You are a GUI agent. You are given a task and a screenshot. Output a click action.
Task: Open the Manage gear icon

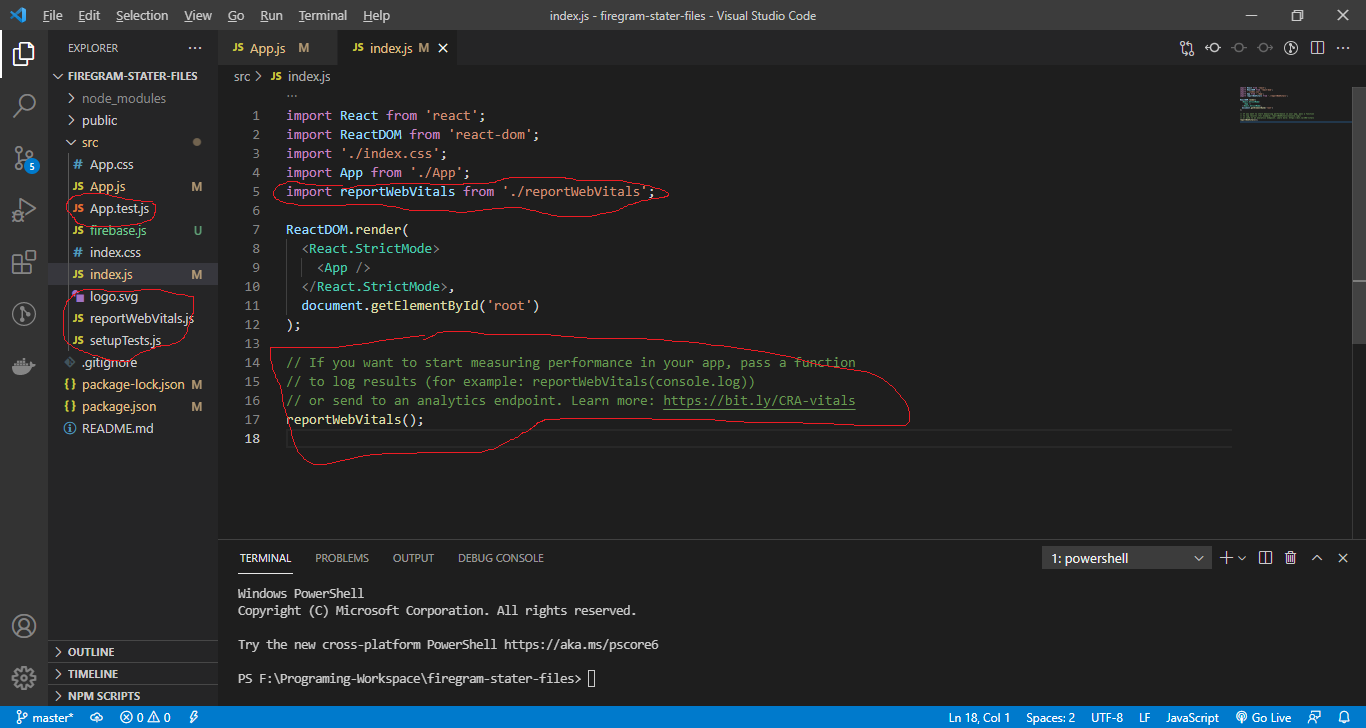24,677
